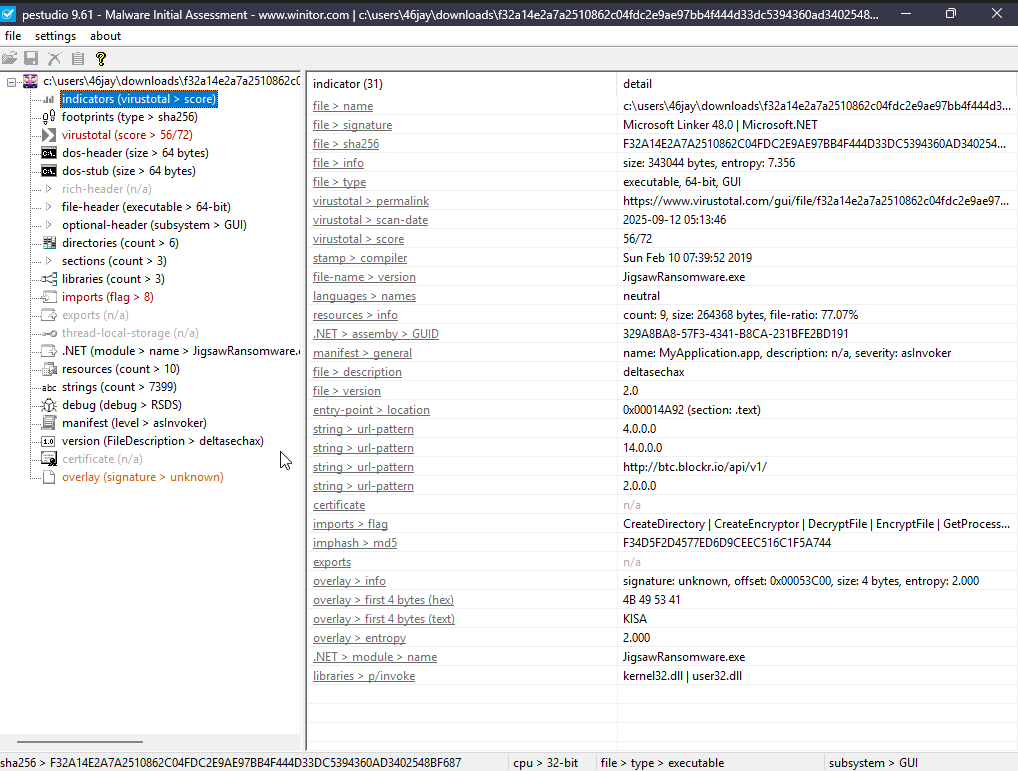The height and width of the screenshot is (771, 1018).
Task: Click the yellow help question mark icon
Action: [101, 58]
